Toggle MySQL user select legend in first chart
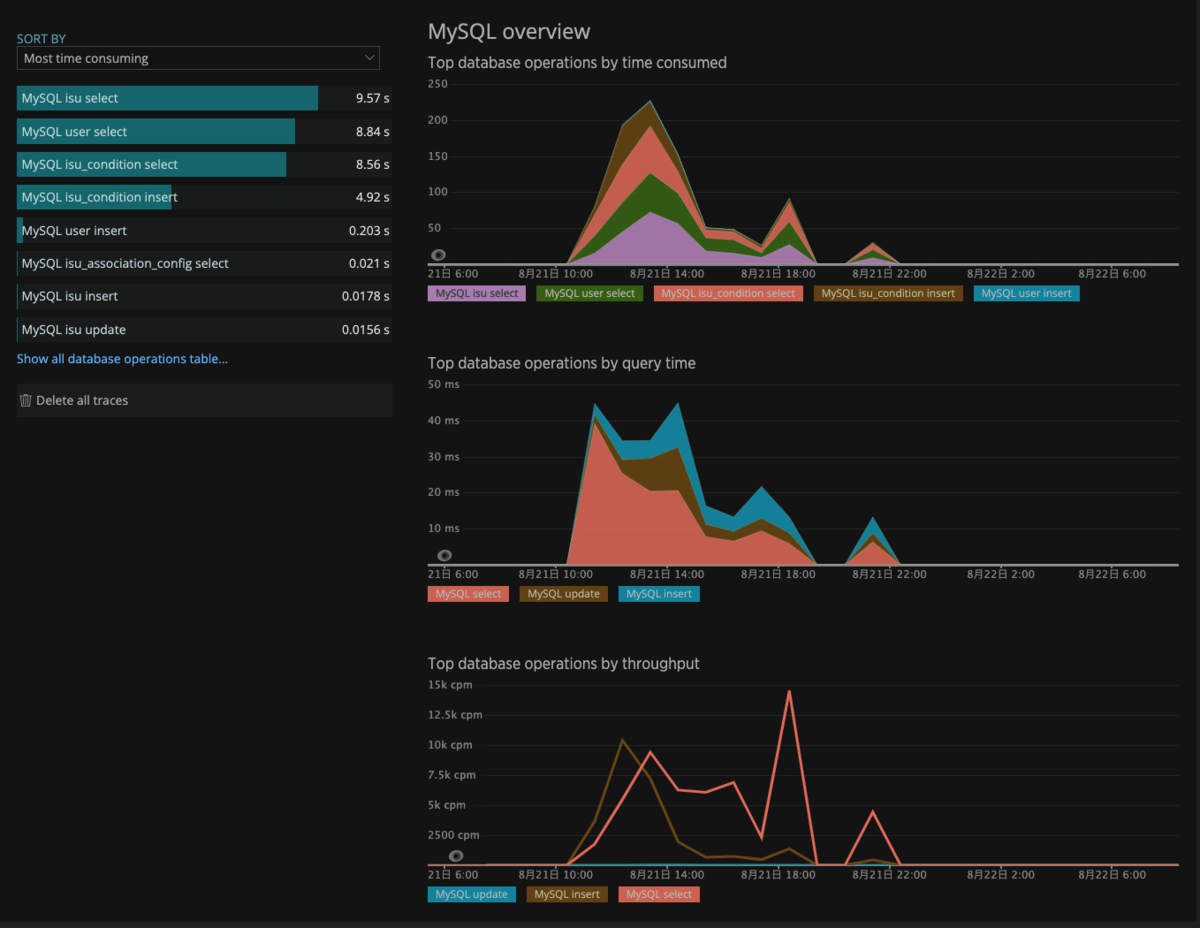This screenshot has height=928, width=1200. click(590, 294)
